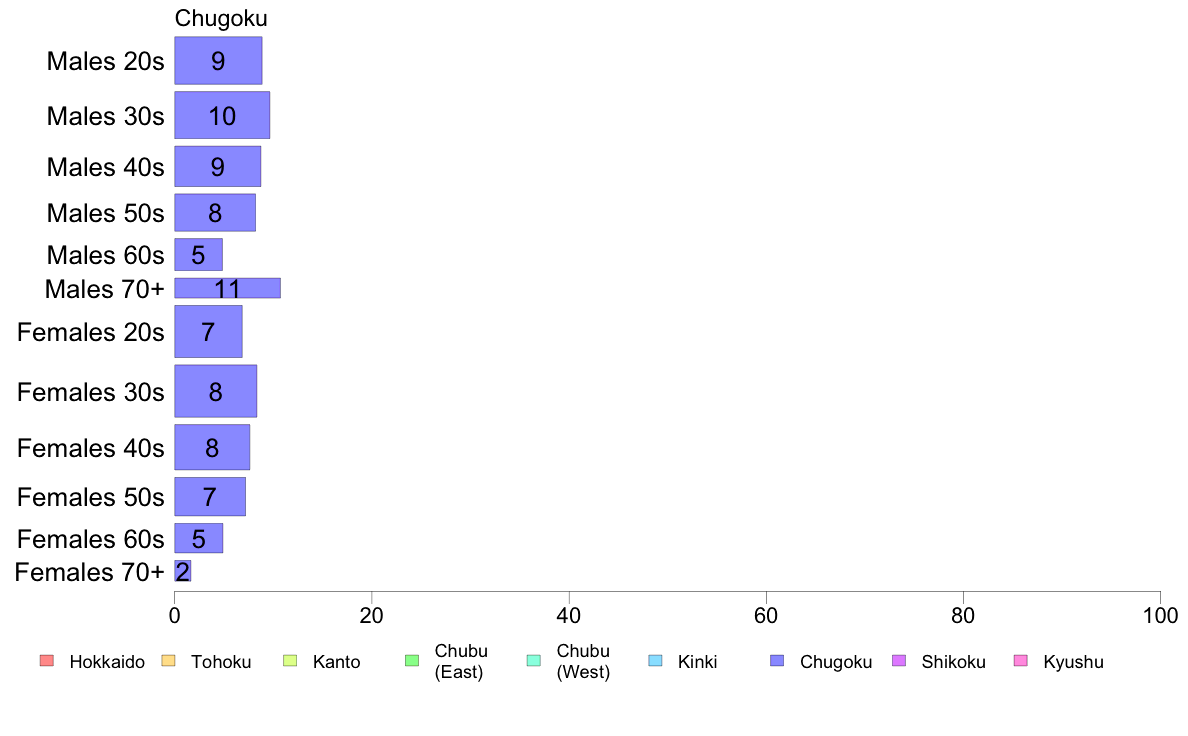This screenshot has width=1188, height=736.
Task: Click the Chubu (East) green legend swatch
Action: pos(412,661)
